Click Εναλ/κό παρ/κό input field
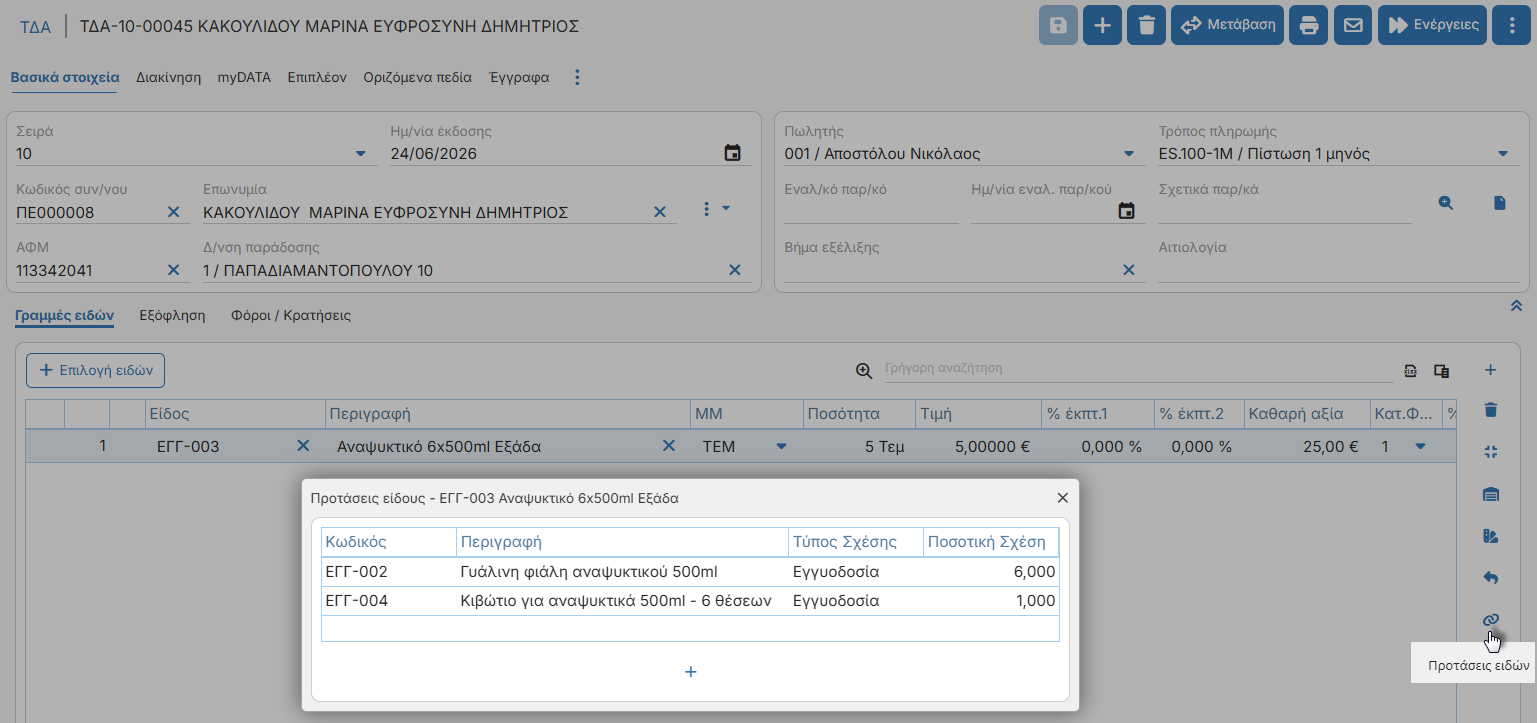The width and height of the screenshot is (1537, 723). 871,212
